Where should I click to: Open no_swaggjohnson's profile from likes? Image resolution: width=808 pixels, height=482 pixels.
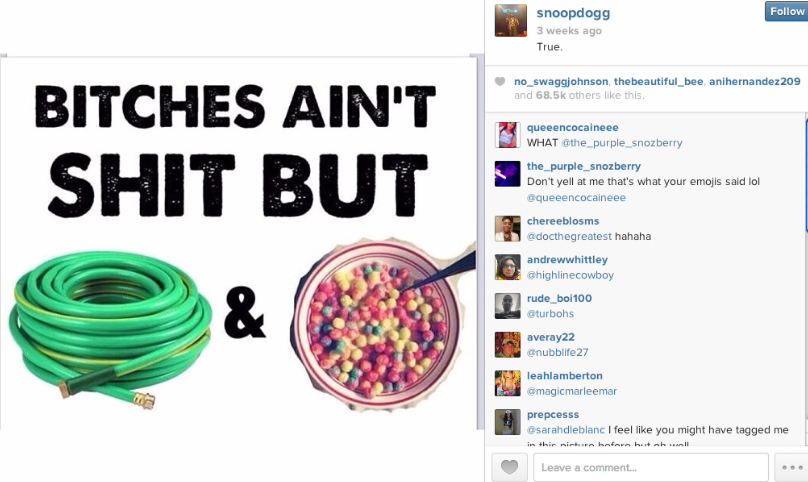pos(561,81)
